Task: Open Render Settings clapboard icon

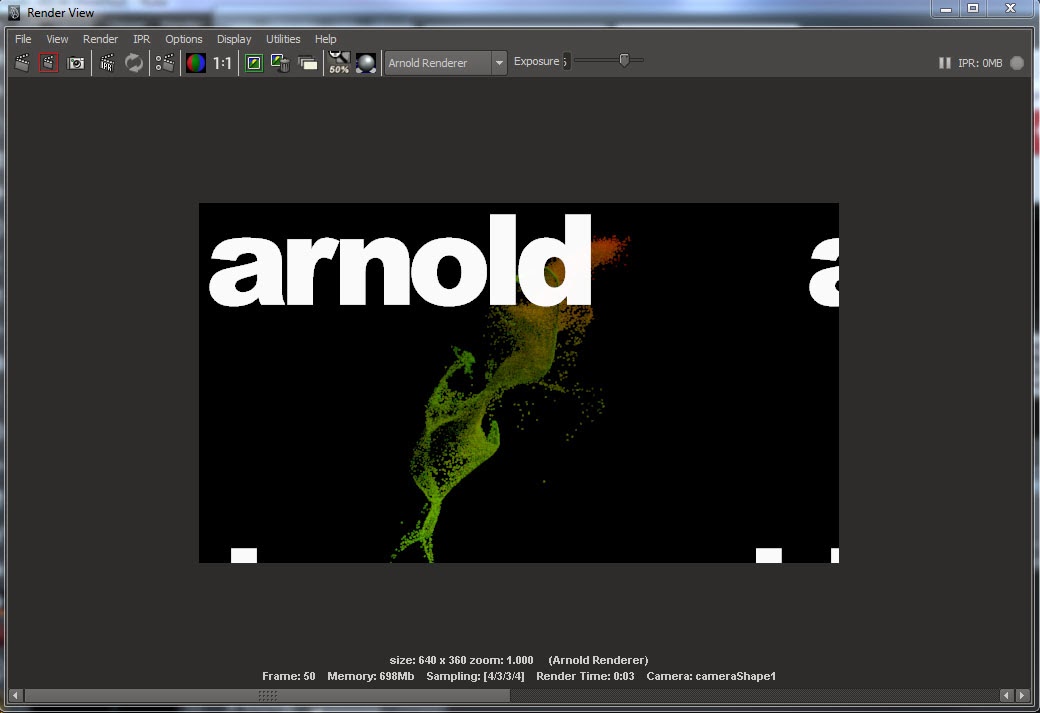Action: pos(165,63)
